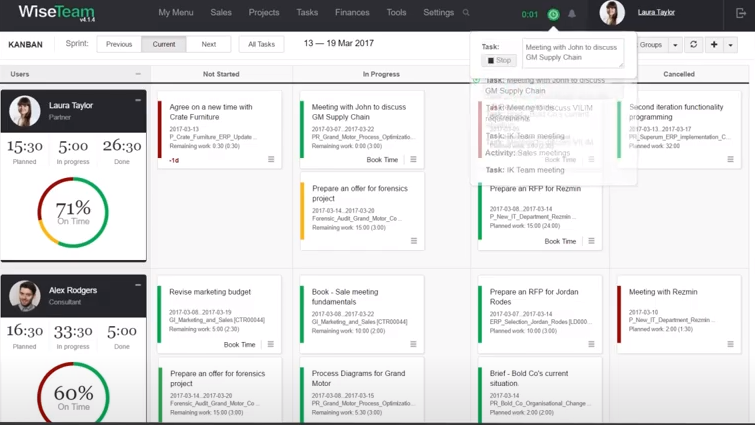
Task: Open menu icon on Prepare RFP for Rezmin card
Action: (591, 241)
